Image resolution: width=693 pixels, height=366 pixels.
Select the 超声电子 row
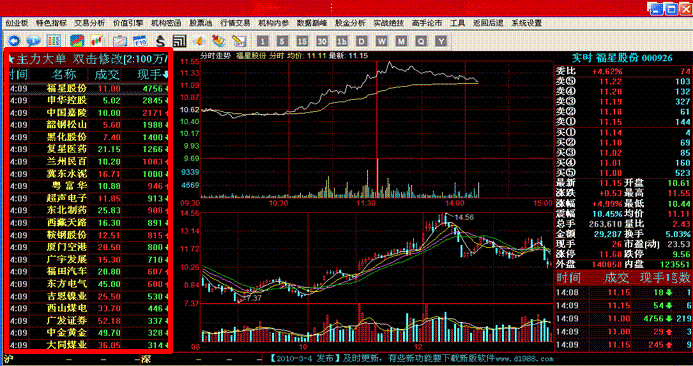tap(88, 199)
